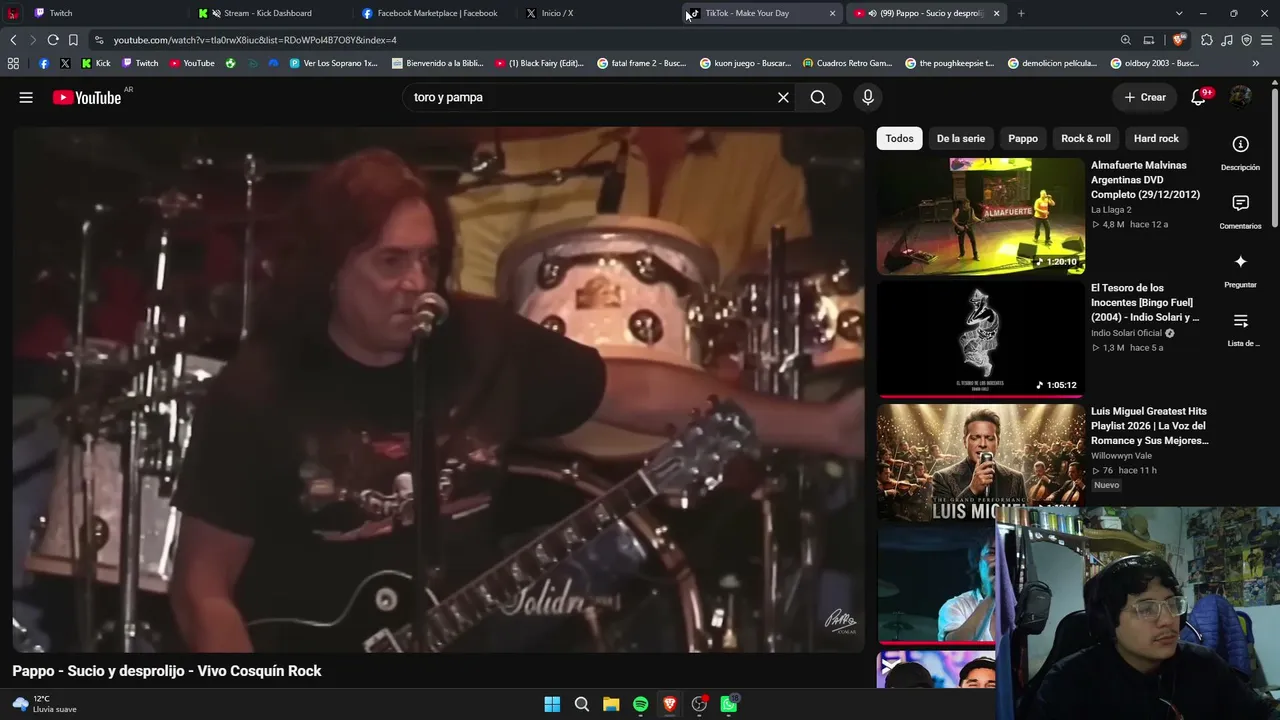Bookmark this page in the browser

(x=73, y=40)
